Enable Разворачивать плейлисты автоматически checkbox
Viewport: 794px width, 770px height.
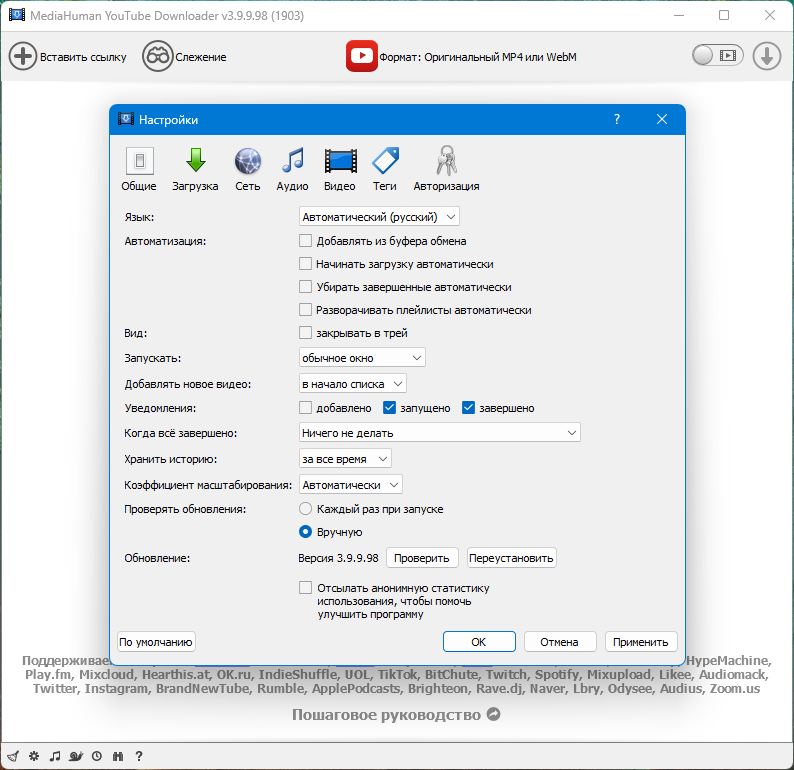click(305, 309)
